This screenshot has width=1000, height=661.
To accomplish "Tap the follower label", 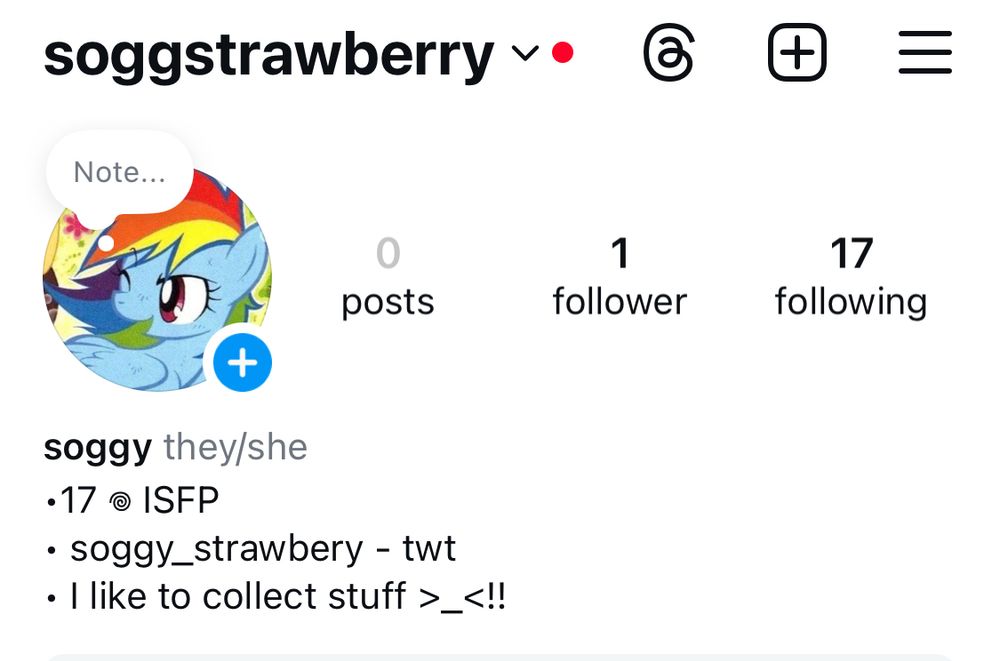I will (x=620, y=302).
